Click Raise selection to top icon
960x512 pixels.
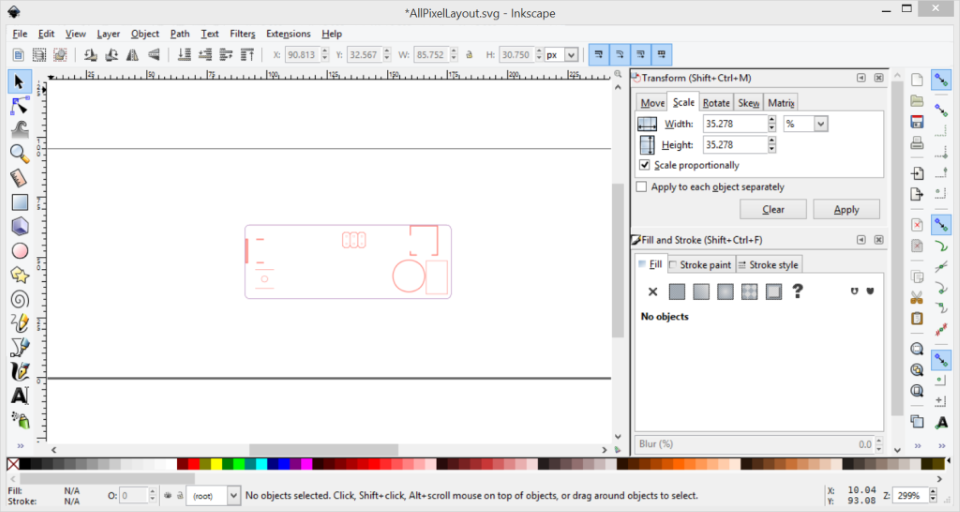coord(247,55)
